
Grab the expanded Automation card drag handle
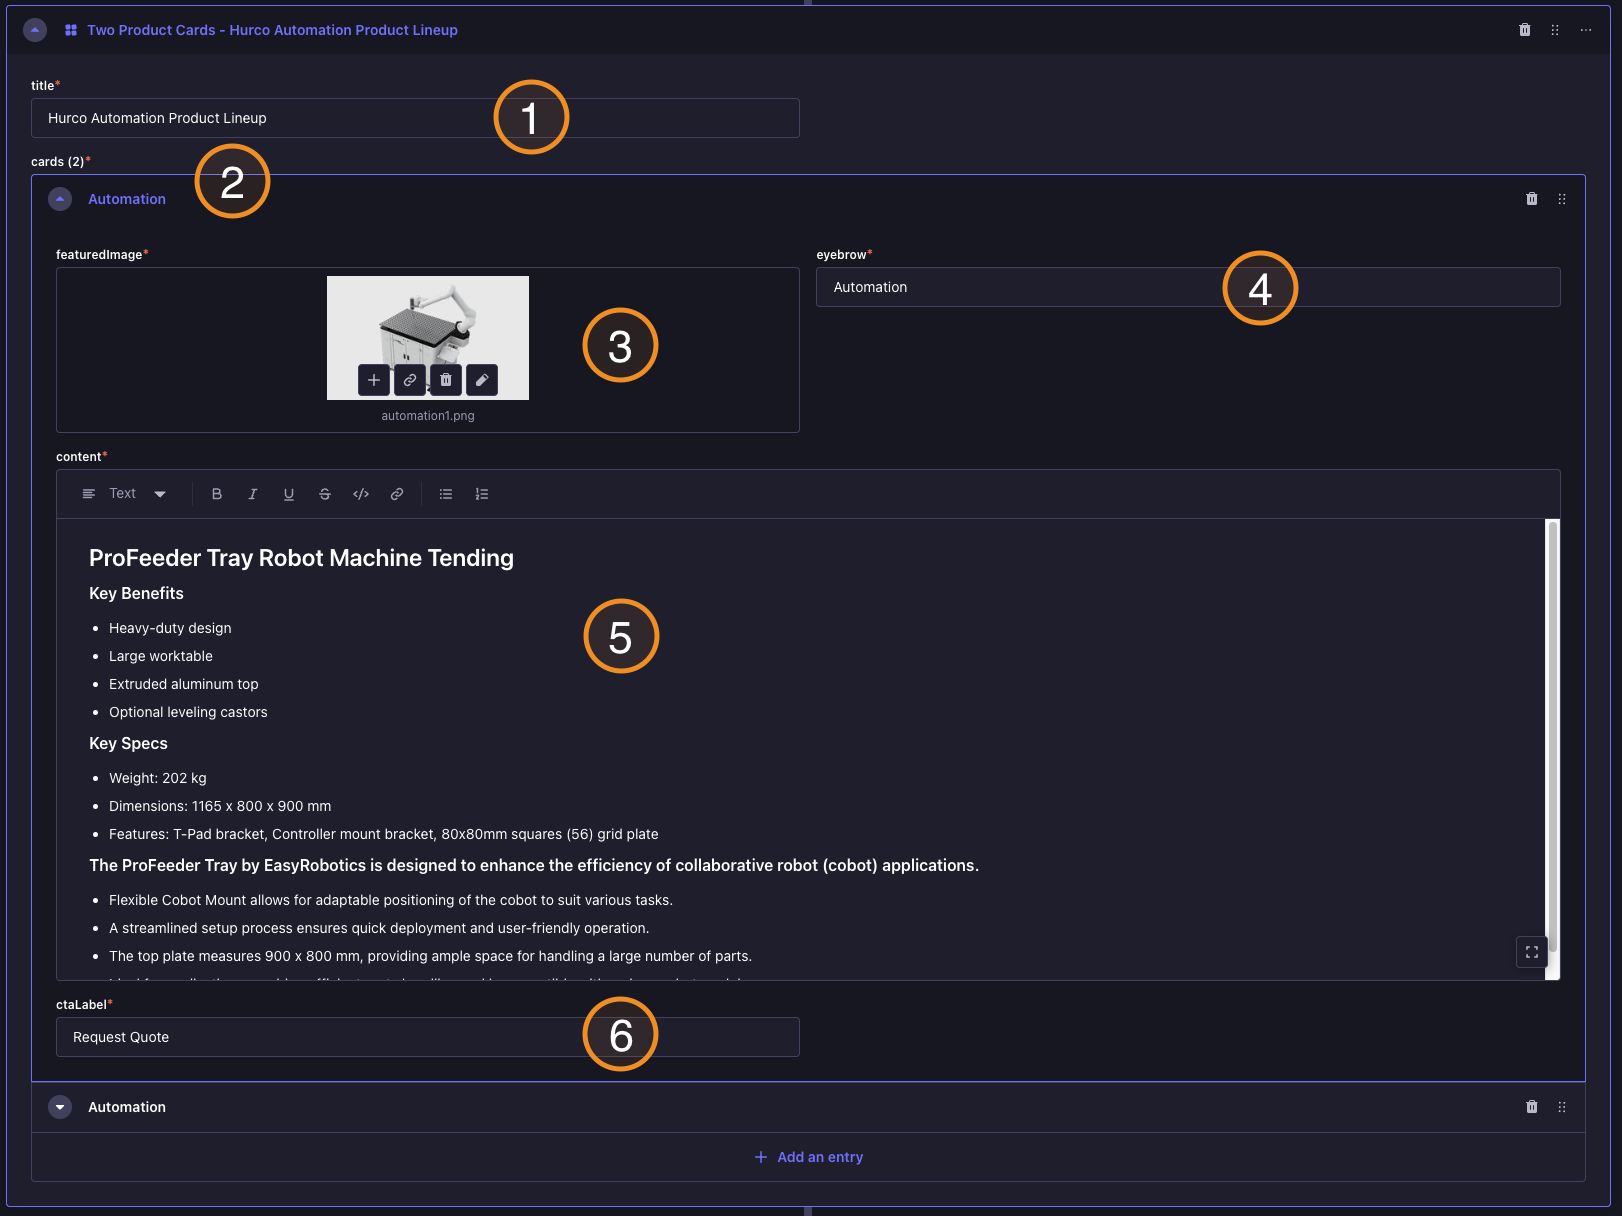coord(1562,199)
